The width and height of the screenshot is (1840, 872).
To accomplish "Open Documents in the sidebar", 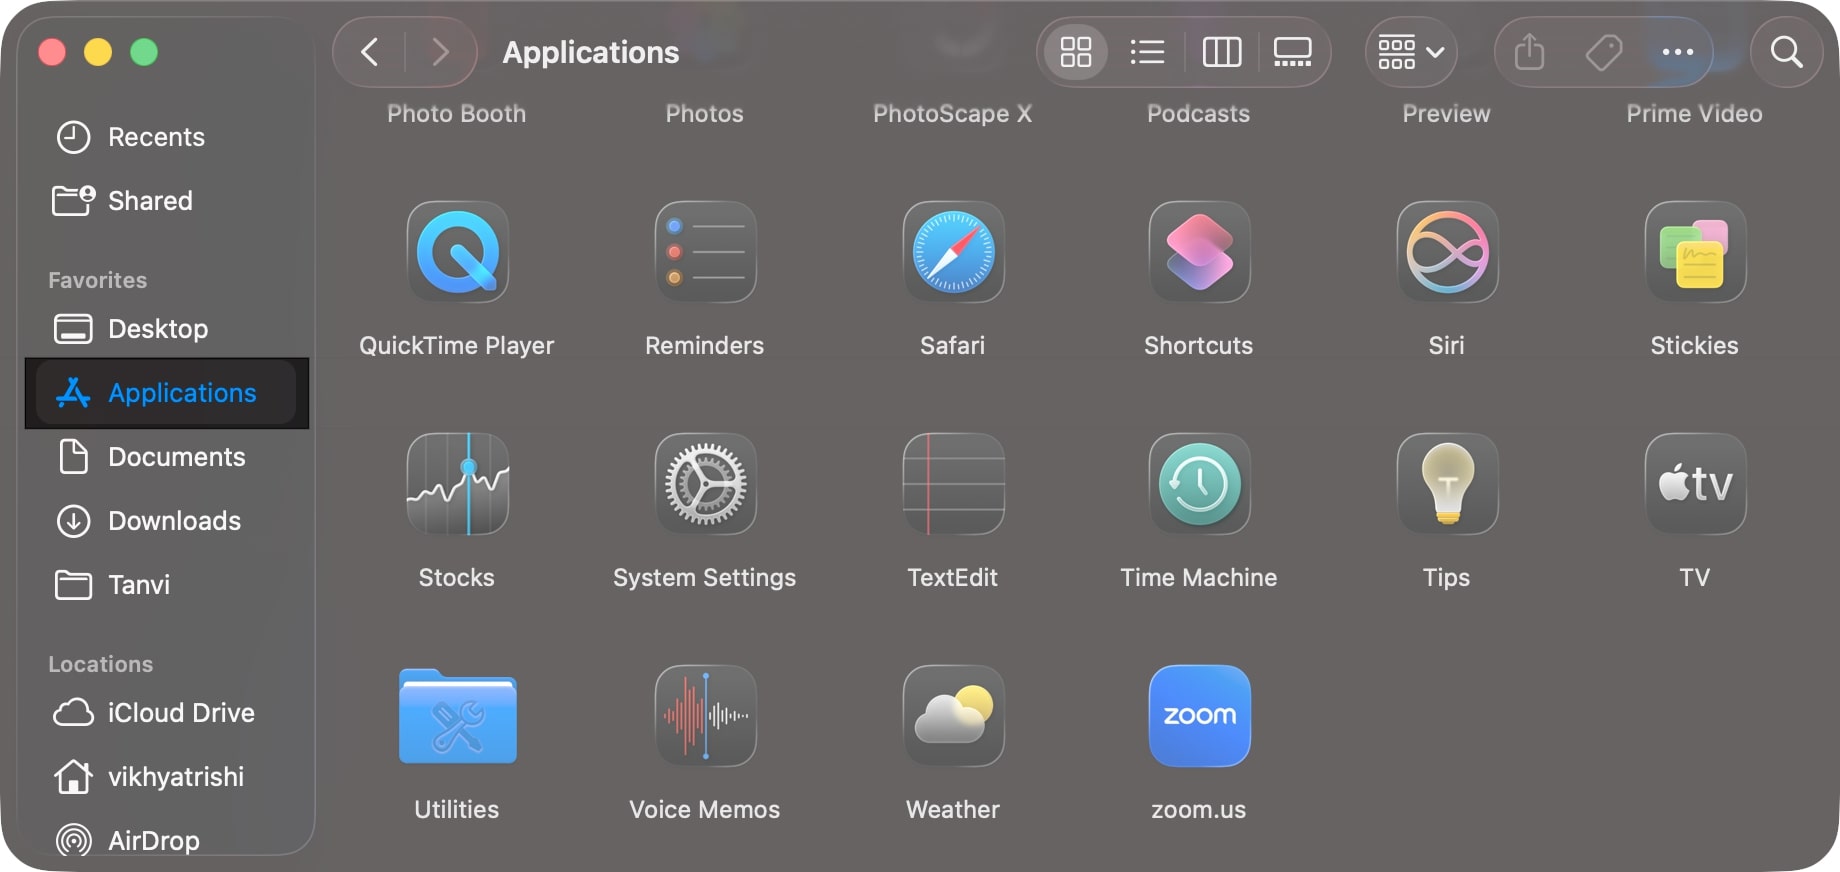I will pos(165,457).
